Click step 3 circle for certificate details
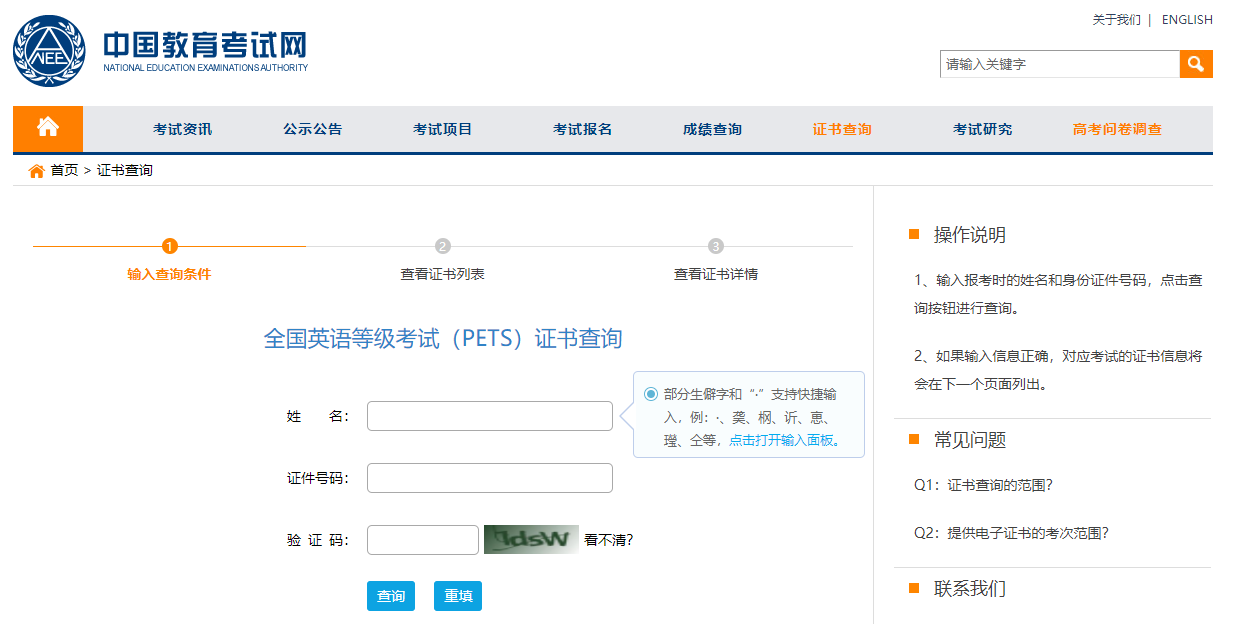 click(x=716, y=246)
